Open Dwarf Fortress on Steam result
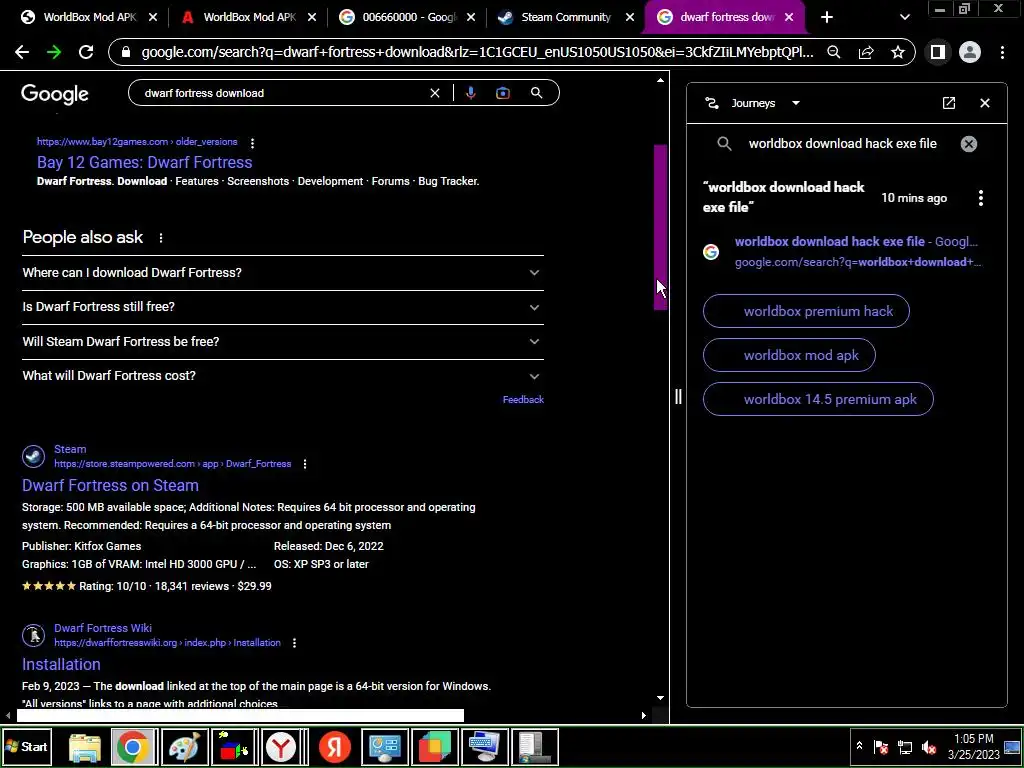The width and height of the screenshot is (1024, 768). (110, 485)
